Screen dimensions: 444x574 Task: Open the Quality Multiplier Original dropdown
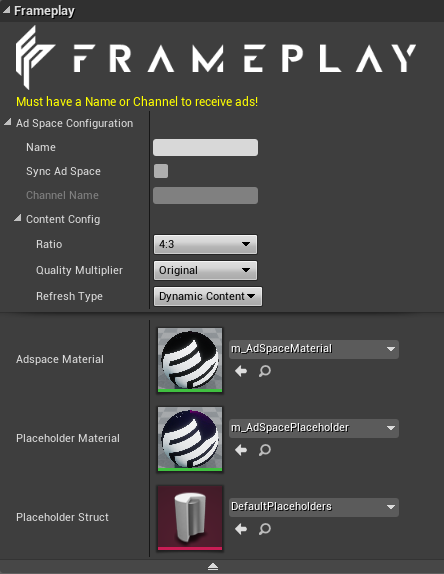205,270
